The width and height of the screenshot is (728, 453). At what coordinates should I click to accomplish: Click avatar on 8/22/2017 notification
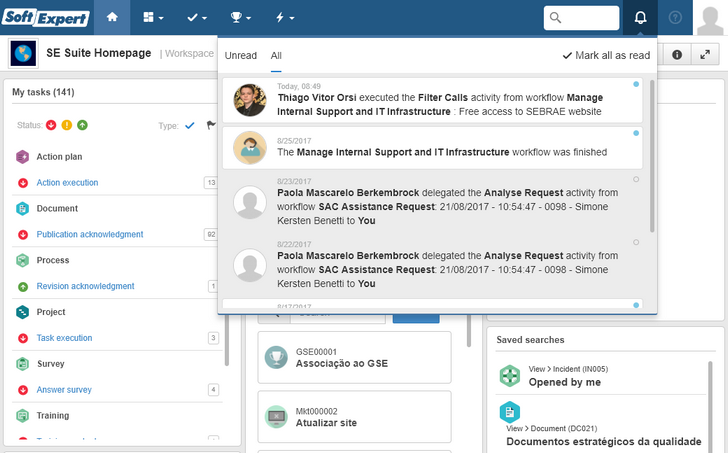point(250,265)
